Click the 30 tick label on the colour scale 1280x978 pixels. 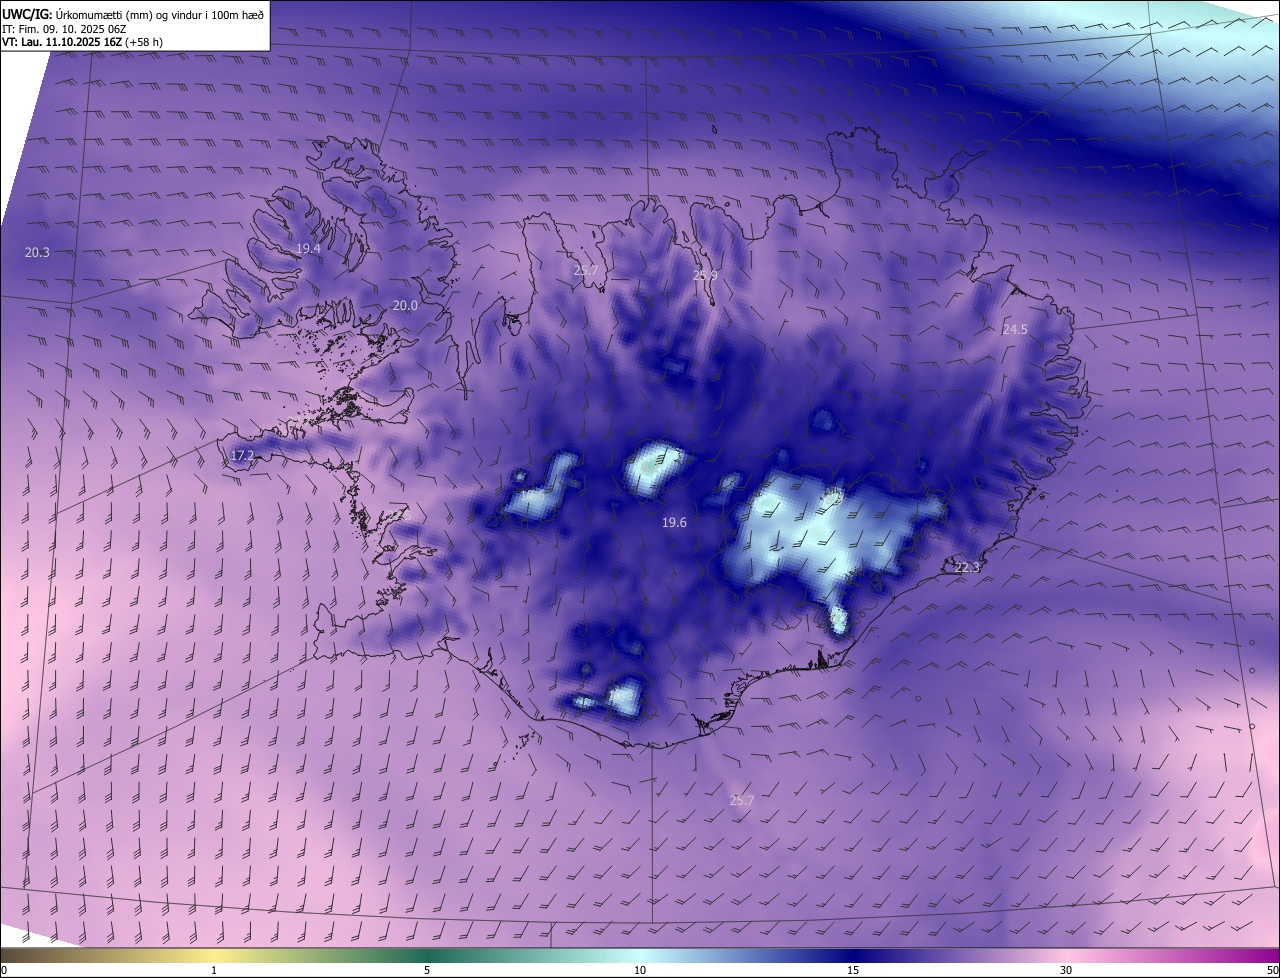coord(1066,971)
